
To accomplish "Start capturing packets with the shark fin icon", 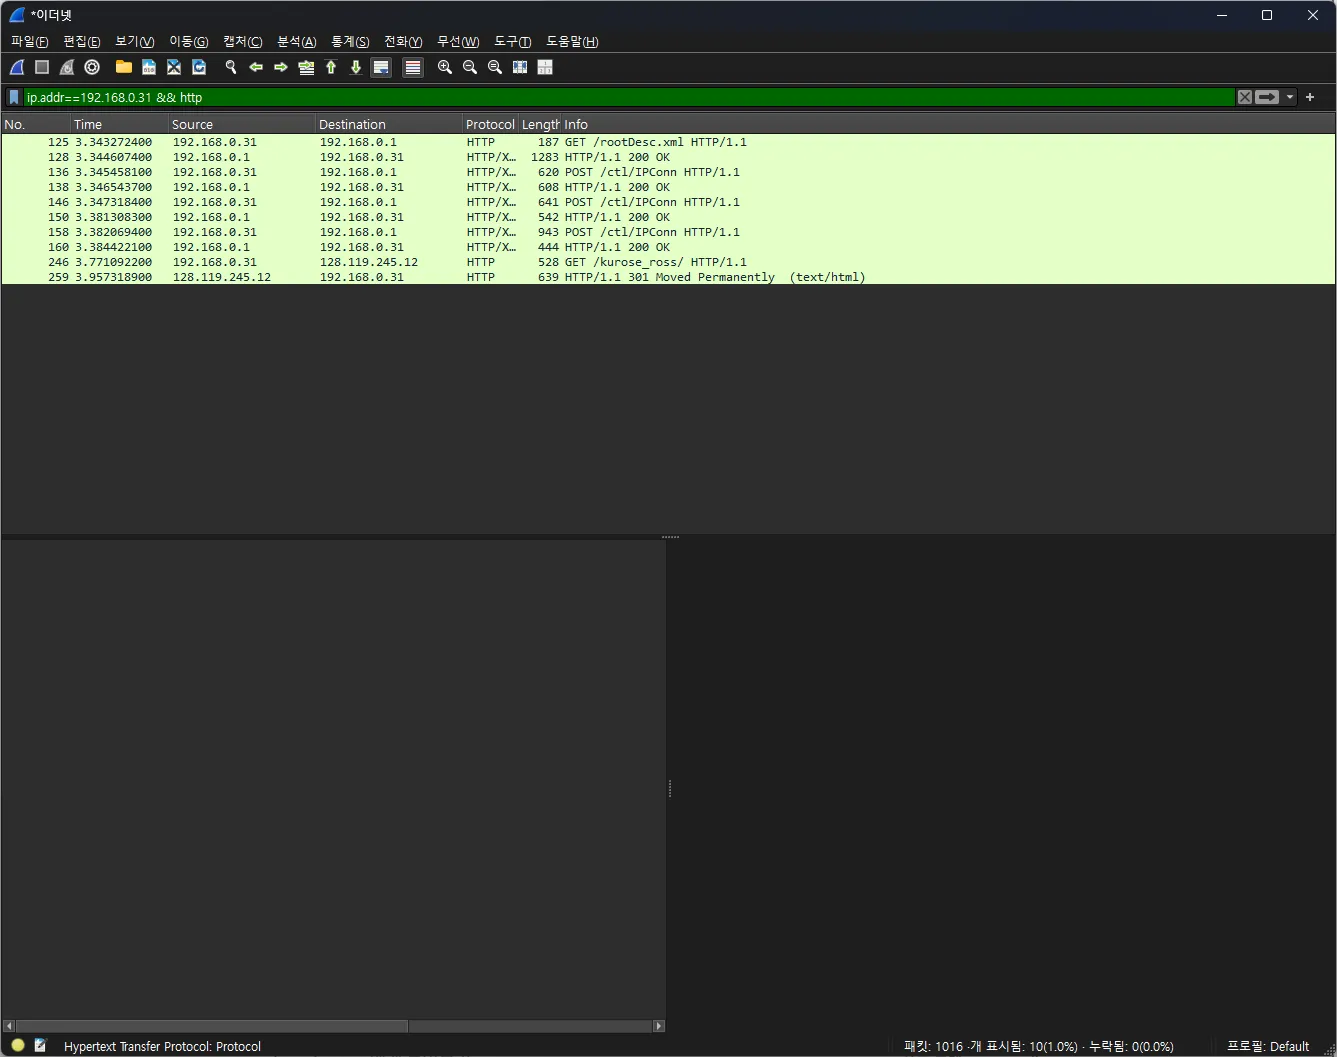I will (17, 67).
